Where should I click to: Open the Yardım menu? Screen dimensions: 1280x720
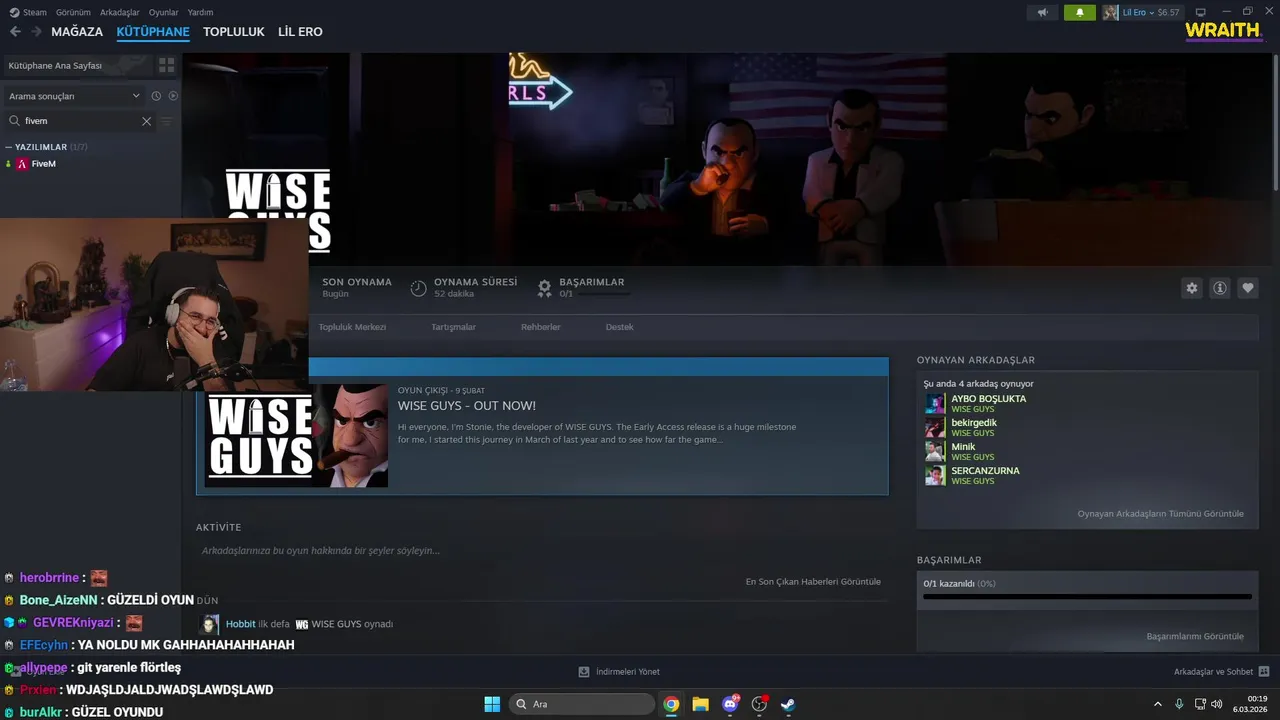[x=200, y=12]
